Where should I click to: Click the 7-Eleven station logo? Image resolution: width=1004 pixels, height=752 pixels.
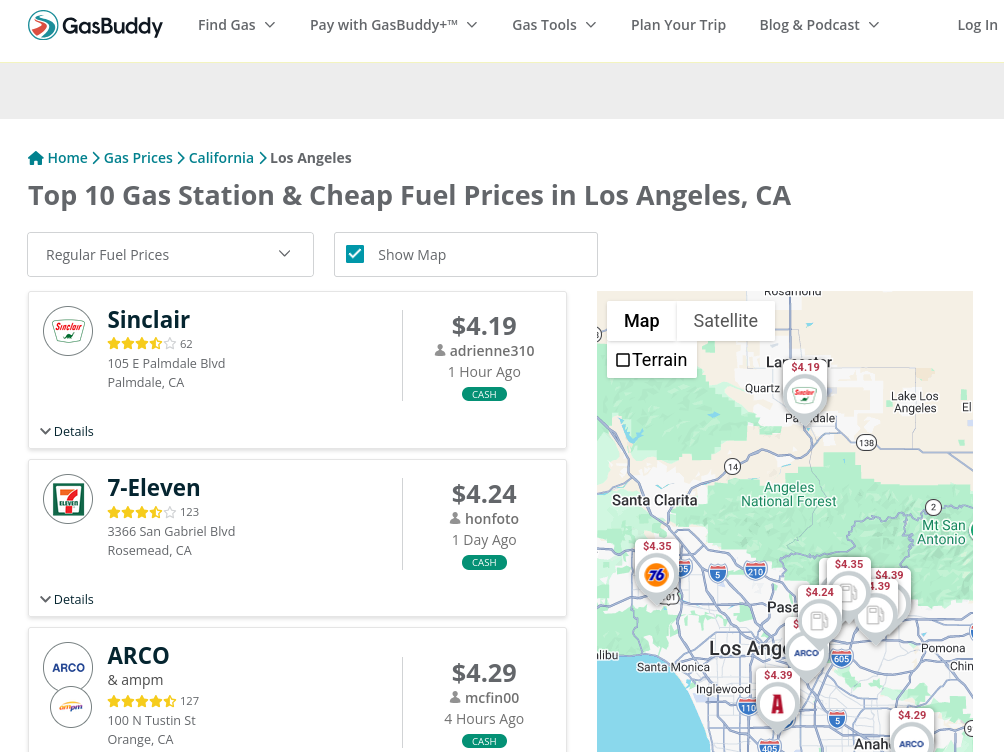coord(68,499)
